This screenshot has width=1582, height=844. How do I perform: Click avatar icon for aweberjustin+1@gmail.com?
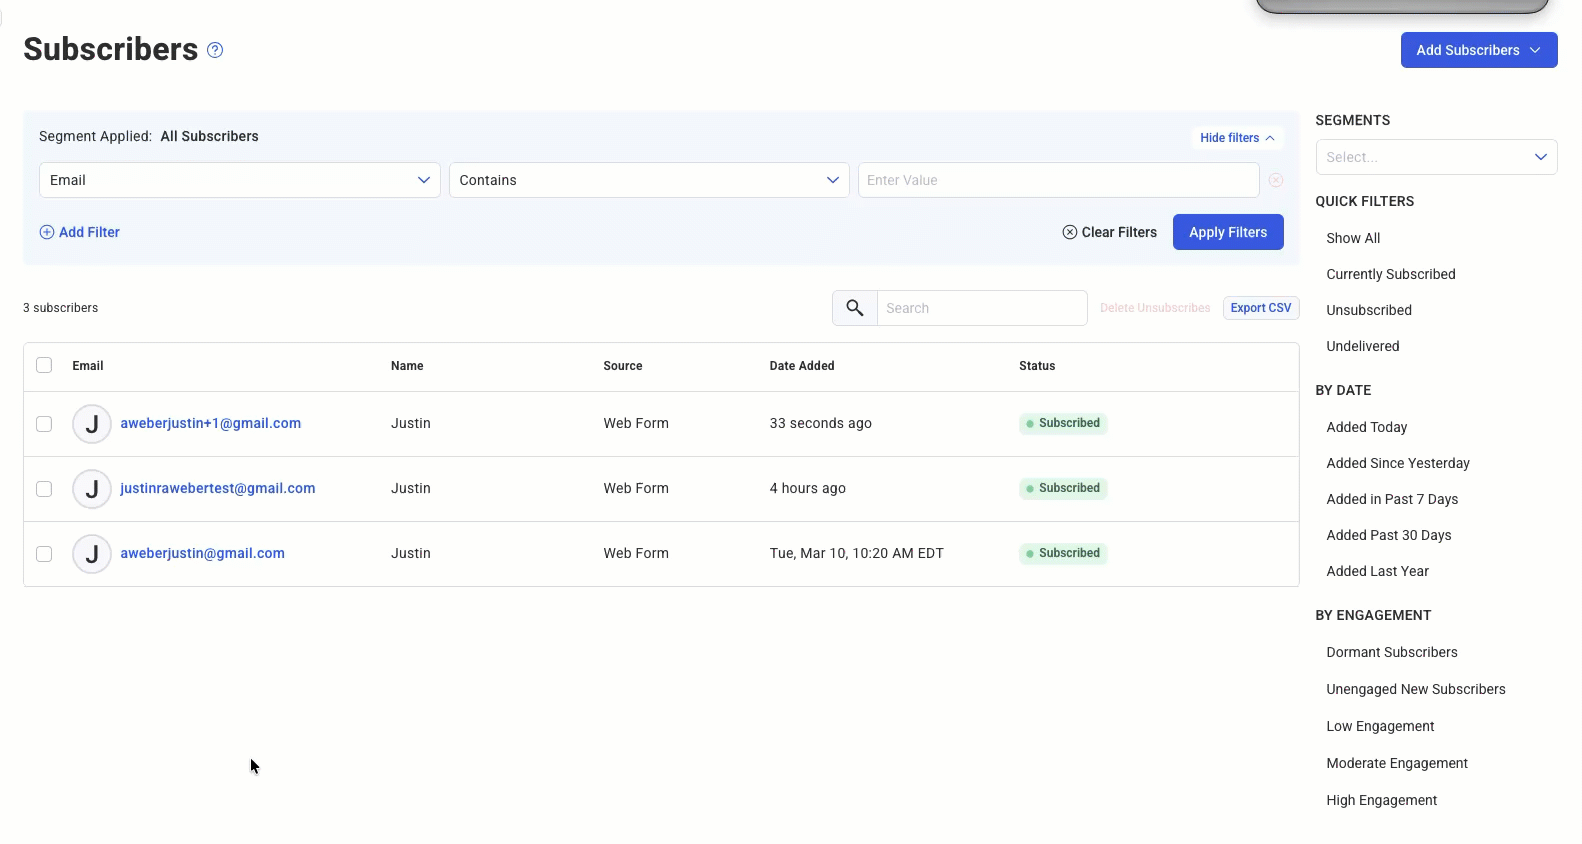coord(92,424)
